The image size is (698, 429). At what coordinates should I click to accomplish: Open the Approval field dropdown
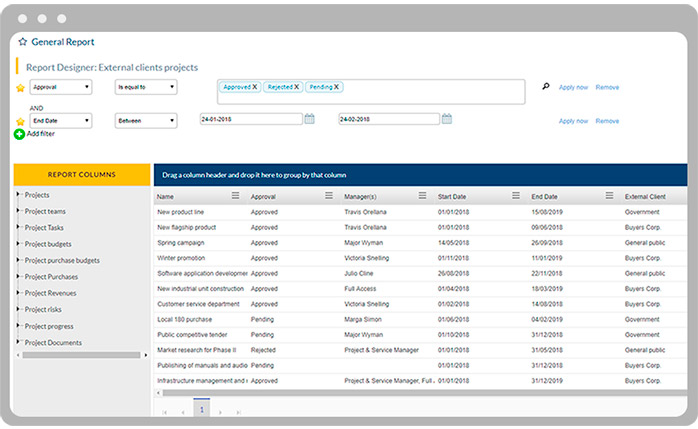click(60, 87)
